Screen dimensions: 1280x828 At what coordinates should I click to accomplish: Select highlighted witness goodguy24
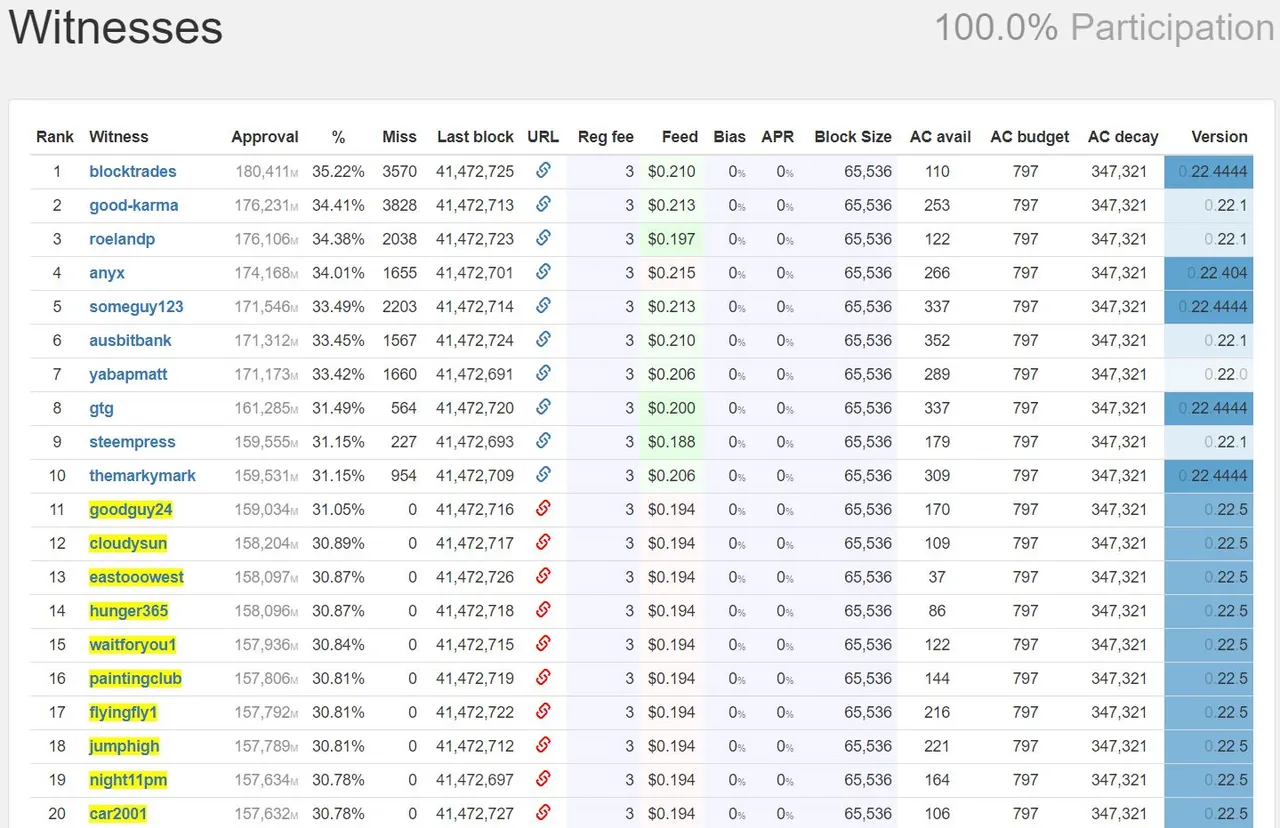tap(131, 509)
